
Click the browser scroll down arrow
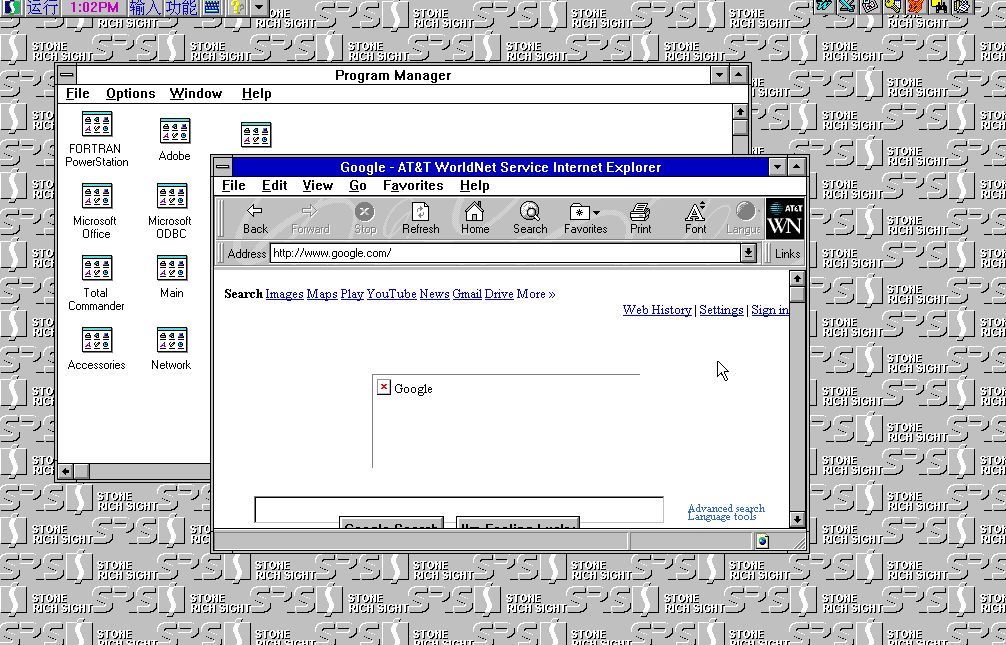pyautogui.click(x=797, y=519)
